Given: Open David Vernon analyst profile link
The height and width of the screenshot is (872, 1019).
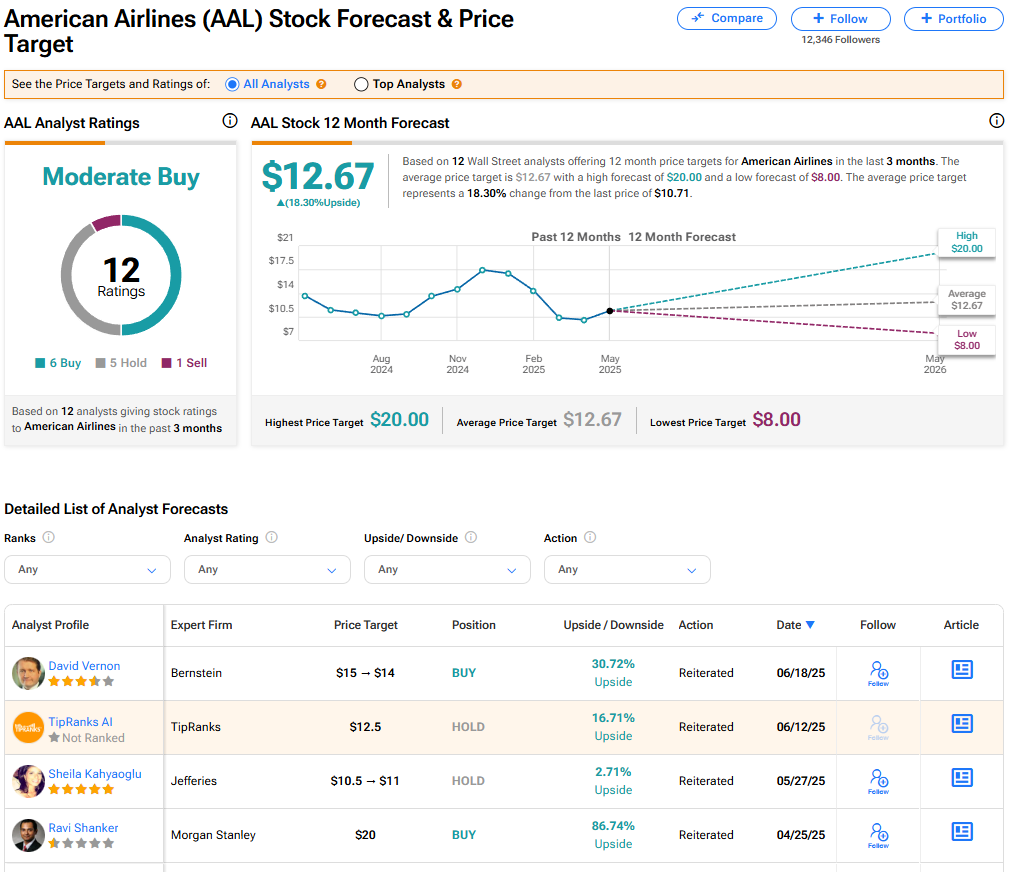Looking at the screenshot, I should pyautogui.click(x=84, y=665).
